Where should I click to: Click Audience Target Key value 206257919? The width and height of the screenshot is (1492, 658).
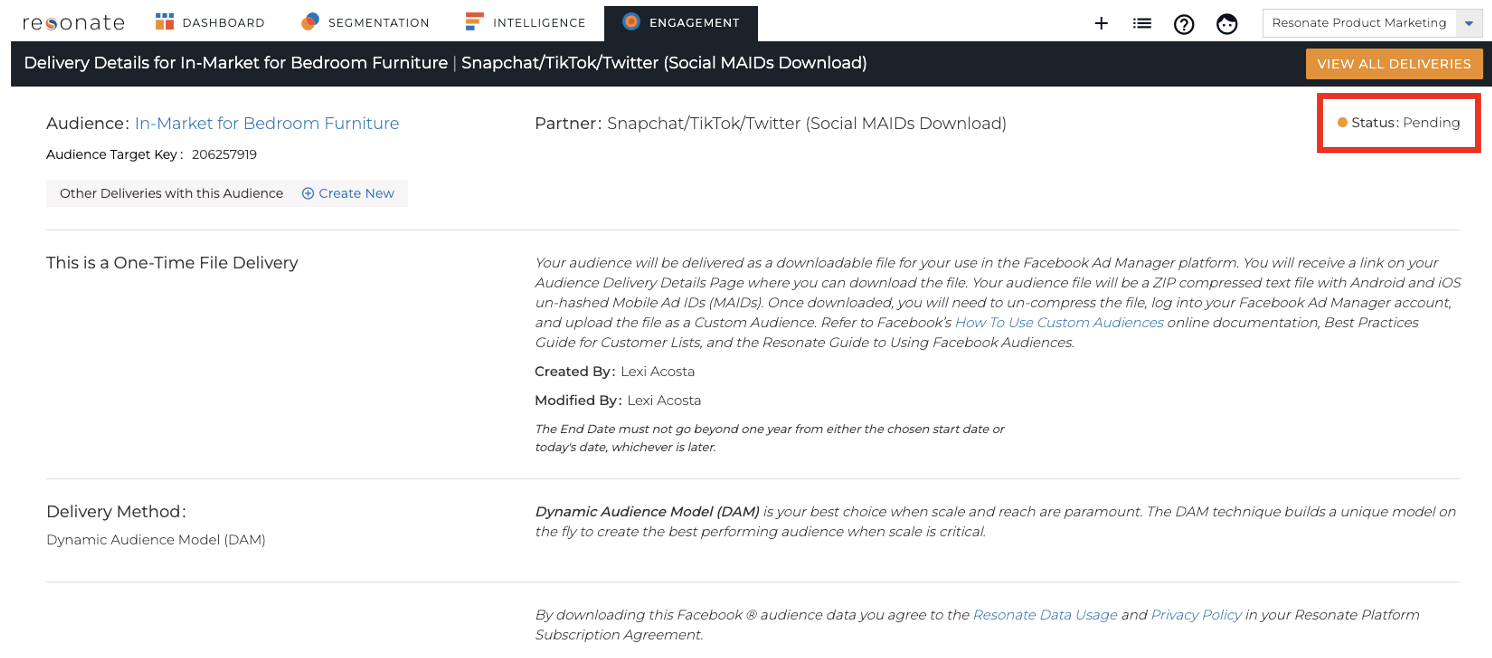point(225,155)
